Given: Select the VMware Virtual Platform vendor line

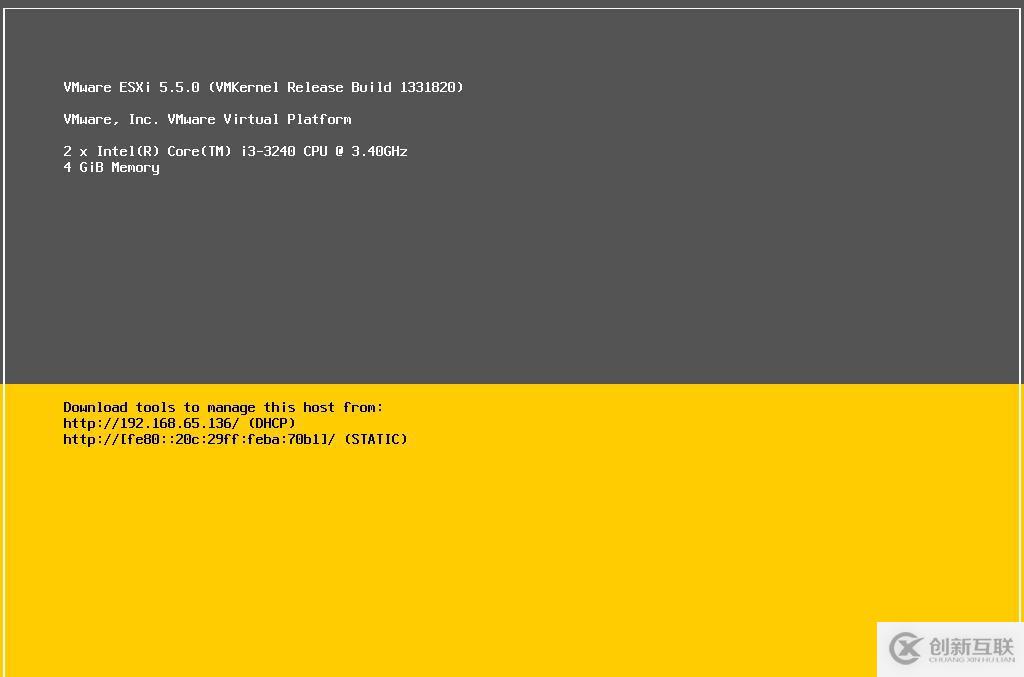Looking at the screenshot, I should click(x=207, y=119).
